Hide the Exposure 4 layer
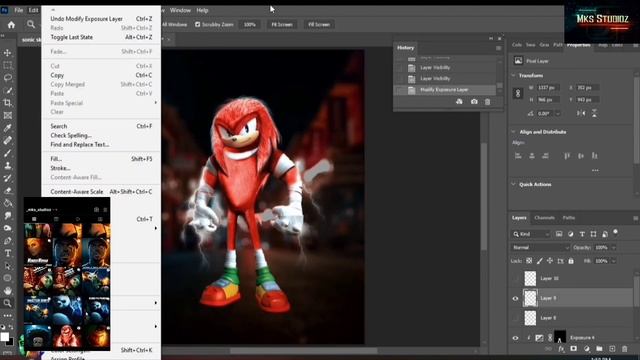Image resolution: width=640 pixels, height=360 pixels. coord(516,338)
